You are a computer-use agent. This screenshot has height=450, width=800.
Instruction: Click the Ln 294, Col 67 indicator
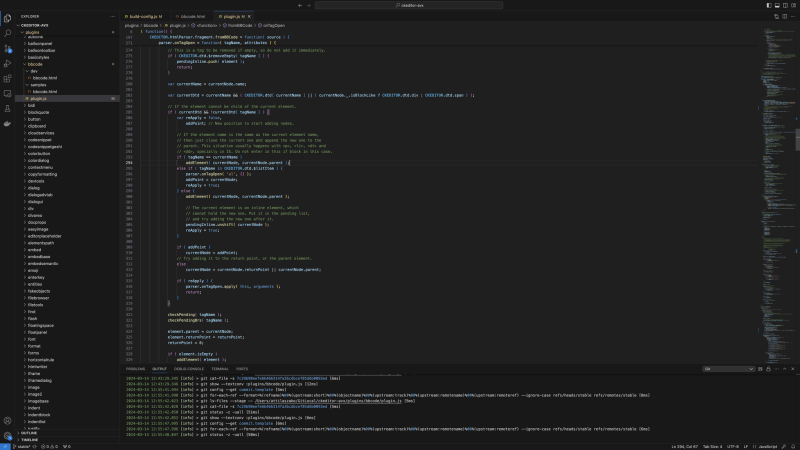coord(684,446)
